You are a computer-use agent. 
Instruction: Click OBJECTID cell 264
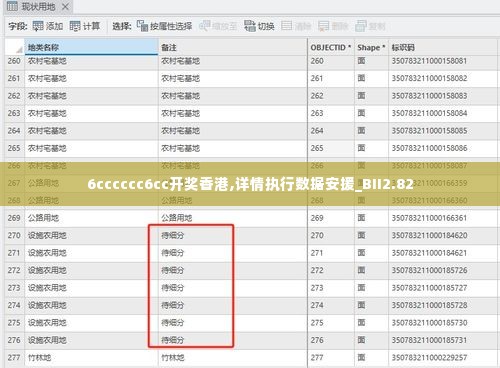click(331, 131)
